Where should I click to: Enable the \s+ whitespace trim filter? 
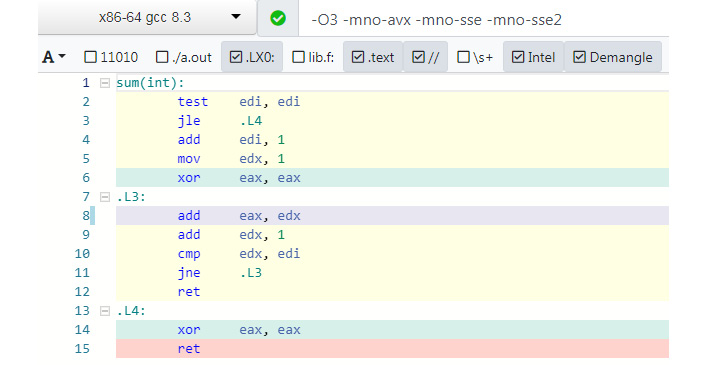coord(475,57)
